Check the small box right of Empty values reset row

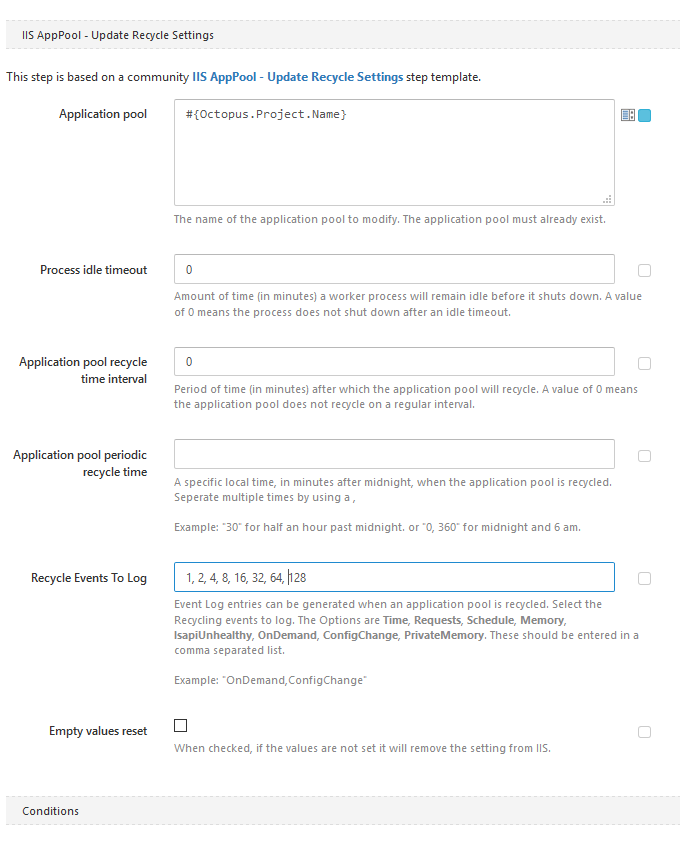pyautogui.click(x=644, y=731)
